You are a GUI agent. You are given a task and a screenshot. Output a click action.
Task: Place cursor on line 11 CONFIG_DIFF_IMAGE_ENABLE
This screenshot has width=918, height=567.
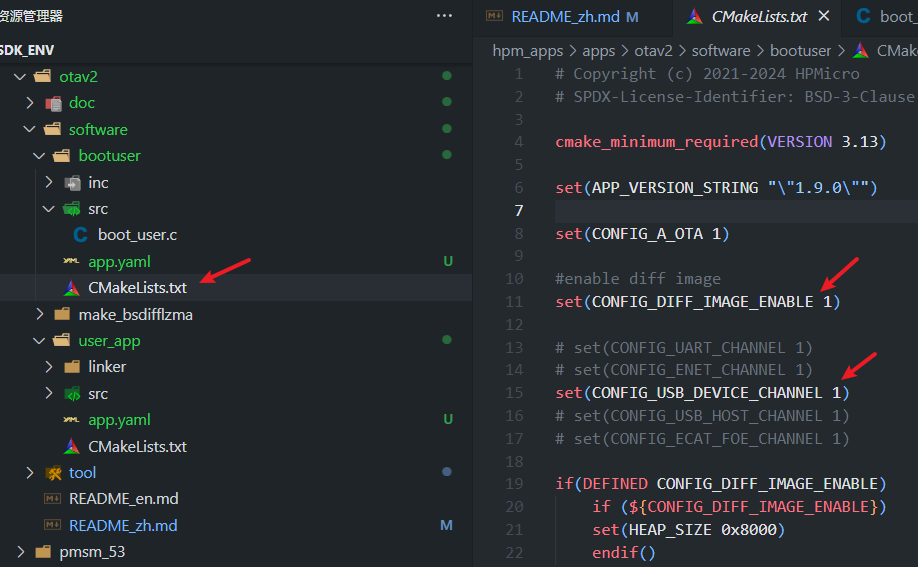coord(702,302)
